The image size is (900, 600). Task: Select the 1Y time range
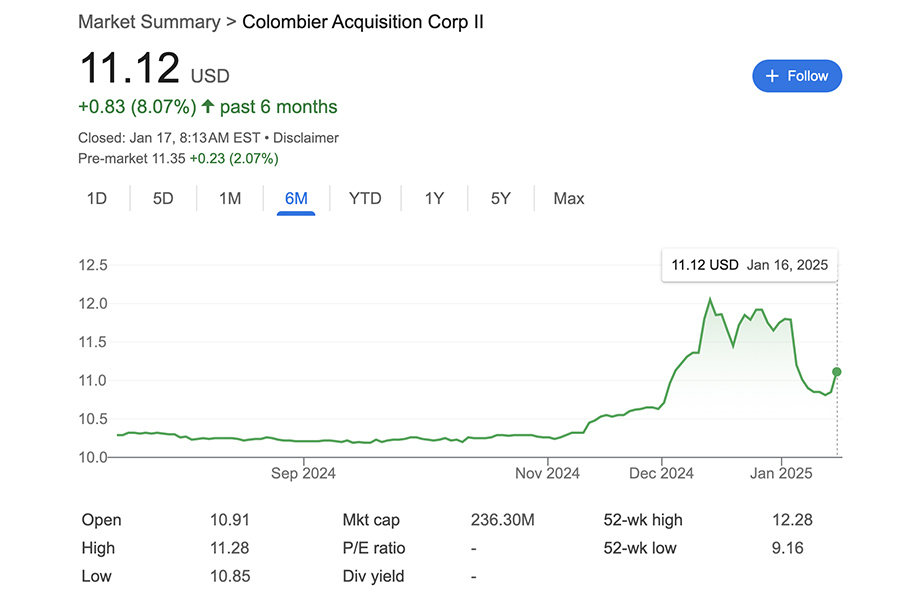click(434, 198)
